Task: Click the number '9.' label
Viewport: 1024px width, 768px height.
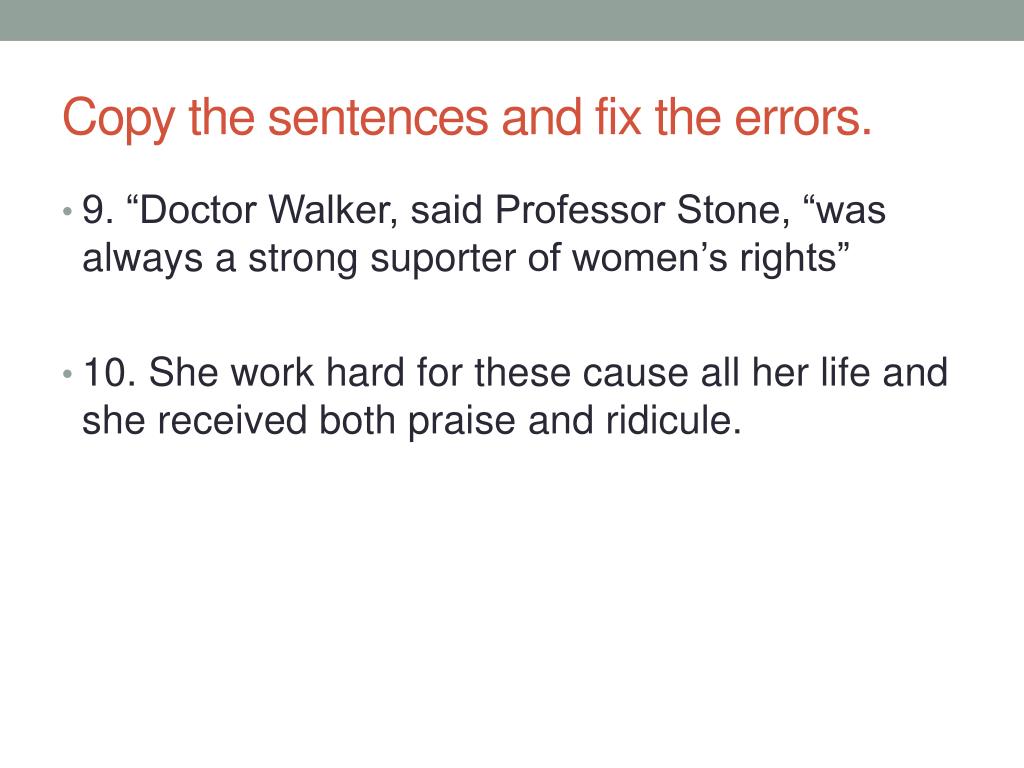Action: tap(98, 210)
